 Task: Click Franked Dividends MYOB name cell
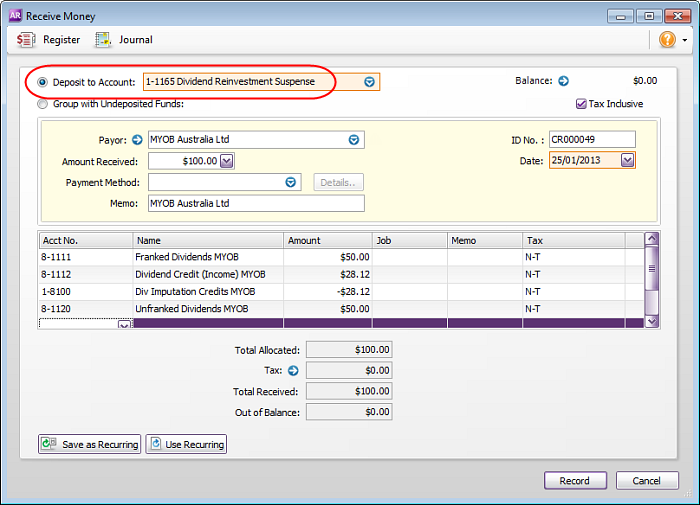(x=208, y=257)
